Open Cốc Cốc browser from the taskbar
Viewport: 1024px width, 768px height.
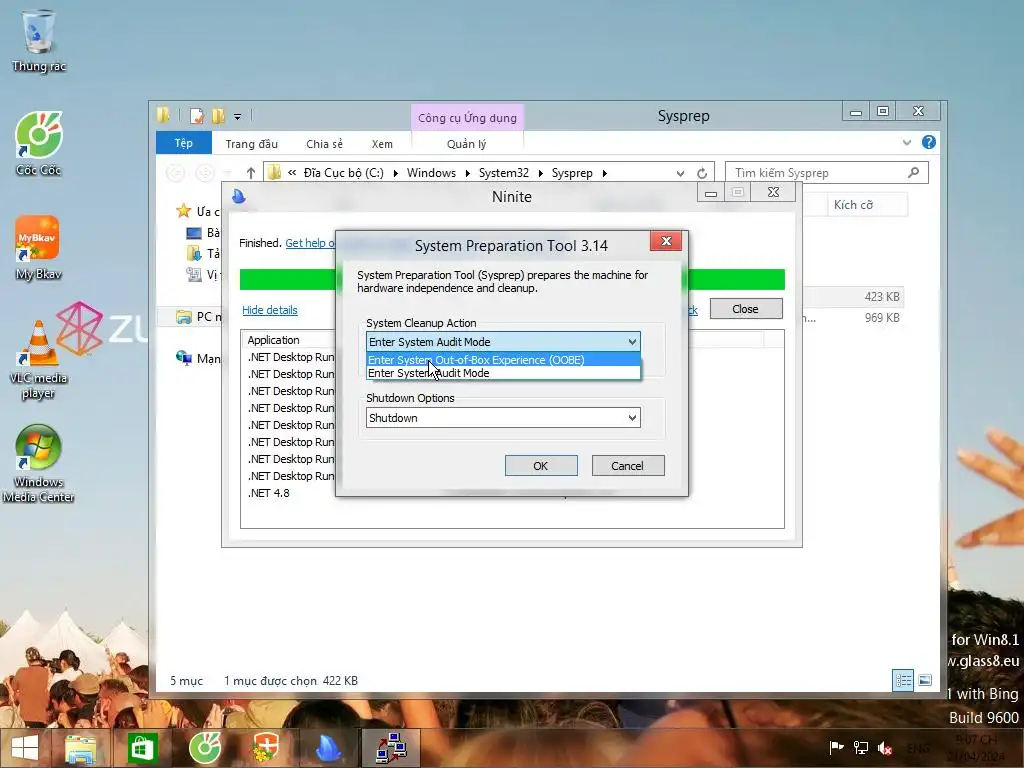pyautogui.click(x=205, y=748)
